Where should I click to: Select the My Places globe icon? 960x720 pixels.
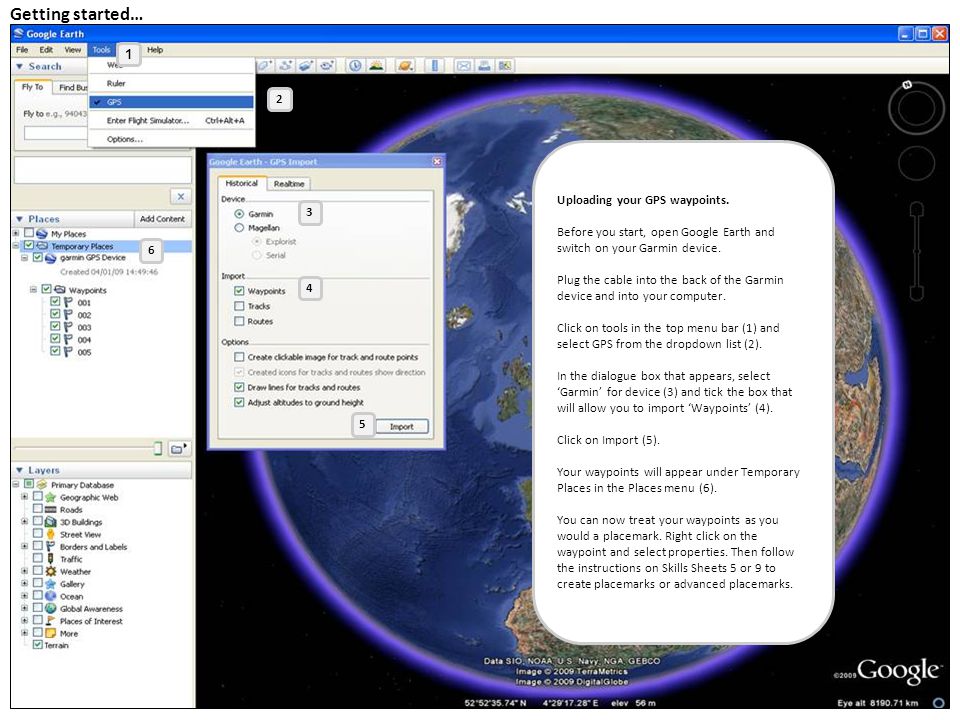(x=42, y=234)
